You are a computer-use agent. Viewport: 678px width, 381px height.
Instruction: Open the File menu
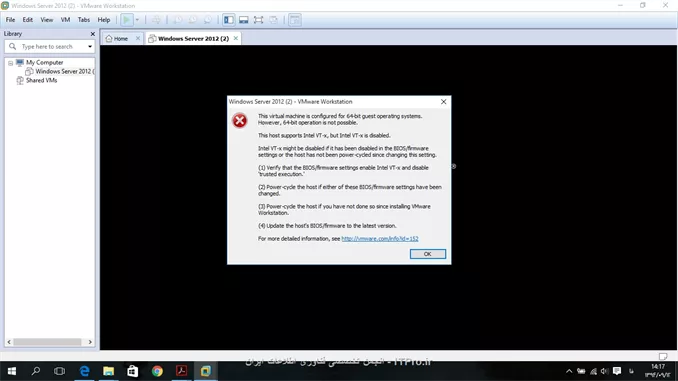tap(10, 20)
